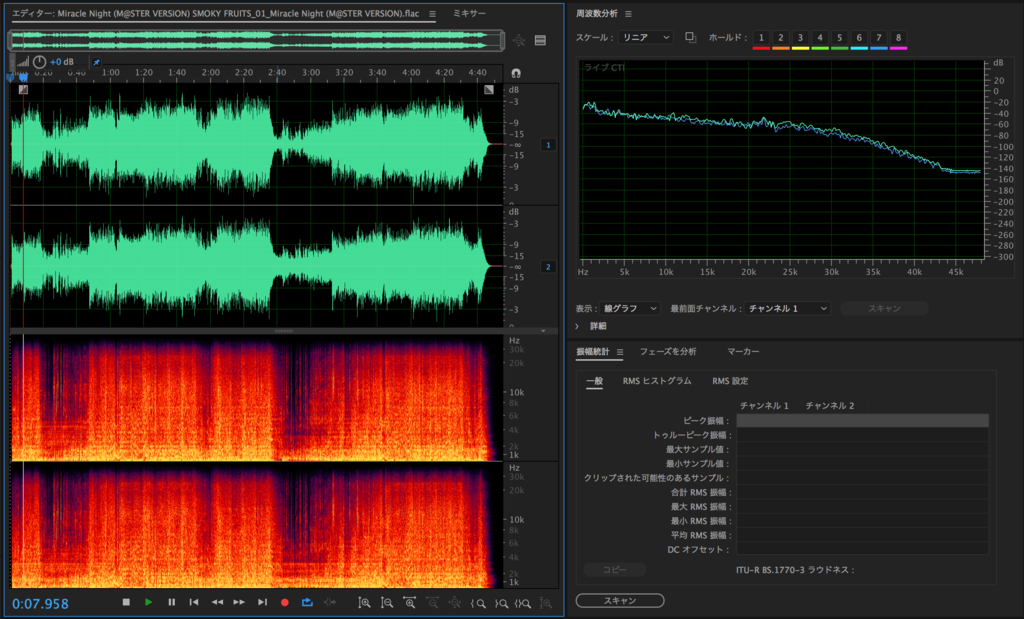Zoom out full on all axes
The width and height of the screenshot is (1024, 619).
[x=455, y=603]
